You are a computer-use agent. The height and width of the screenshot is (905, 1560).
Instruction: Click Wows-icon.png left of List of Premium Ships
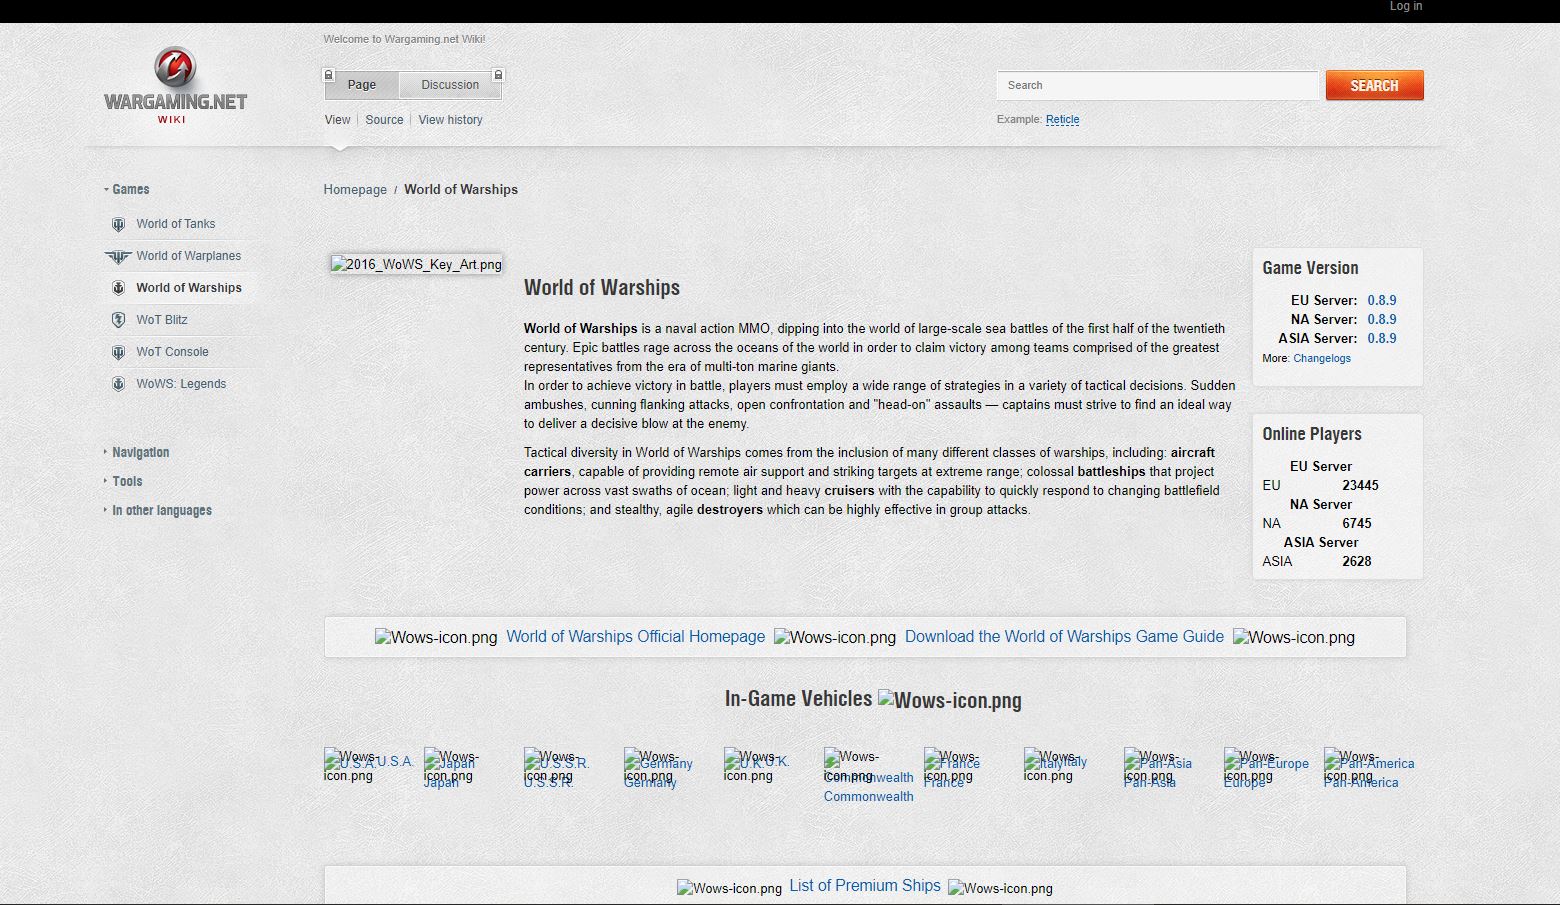click(x=729, y=888)
